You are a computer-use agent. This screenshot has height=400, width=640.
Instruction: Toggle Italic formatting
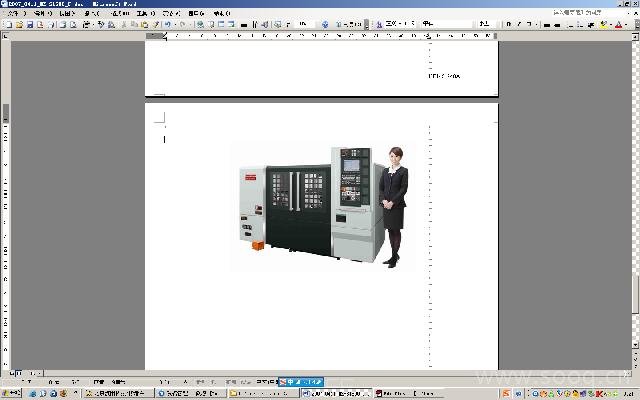tap(519, 24)
